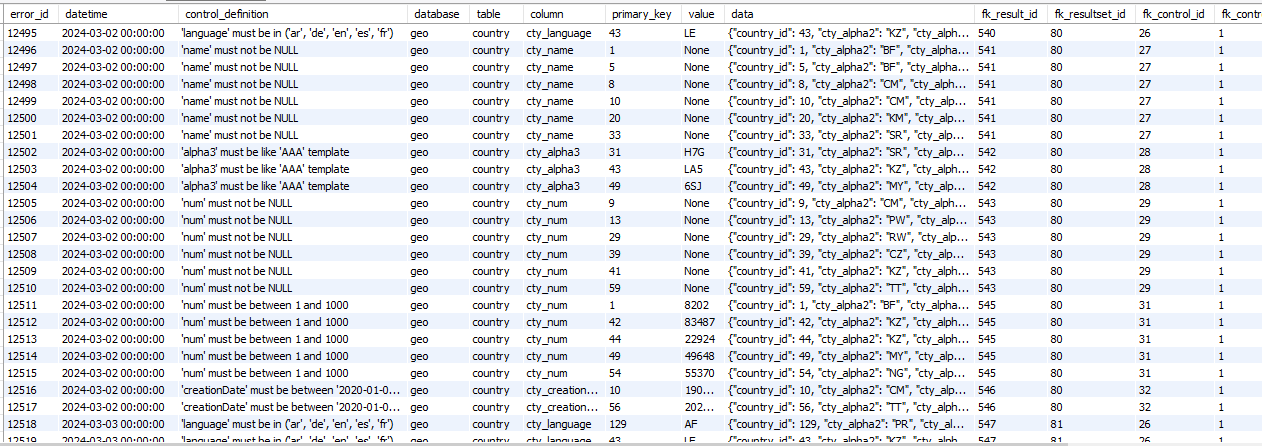Select error_id cell 12516
Viewport: 1262px width, 446px height.
(22, 390)
